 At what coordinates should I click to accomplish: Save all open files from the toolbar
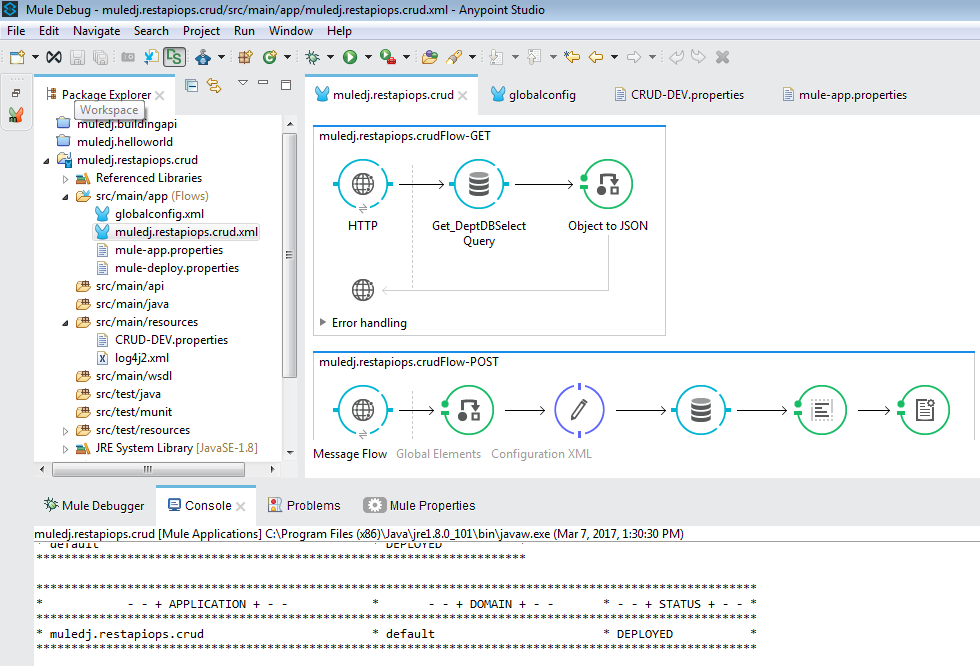[101, 57]
